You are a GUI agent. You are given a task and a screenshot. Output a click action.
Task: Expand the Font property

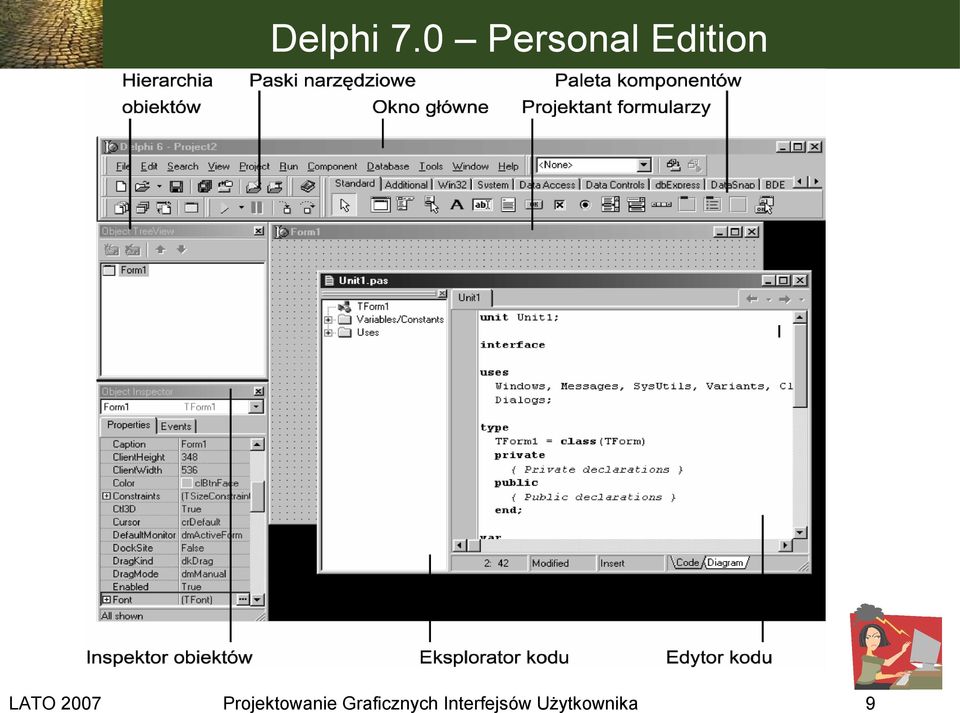click(106, 600)
